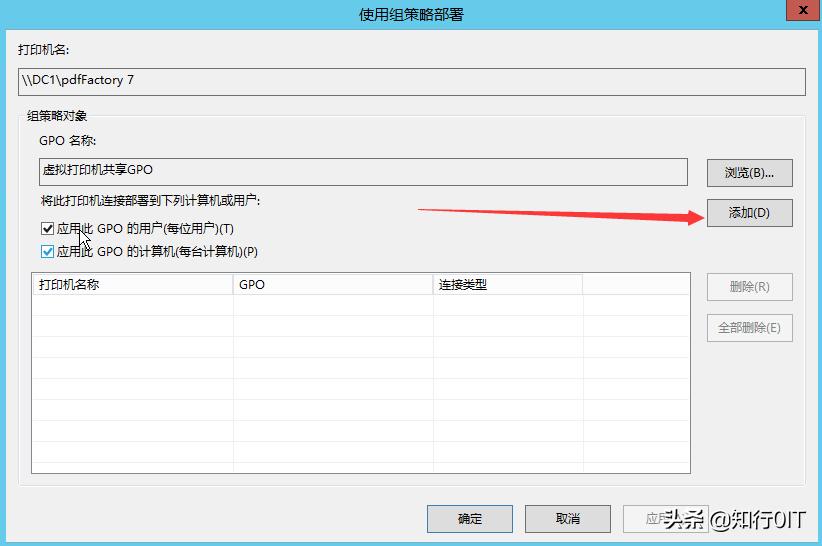Click the 打印机名 field showing \\DC1\pdfFactory 7

point(412,82)
